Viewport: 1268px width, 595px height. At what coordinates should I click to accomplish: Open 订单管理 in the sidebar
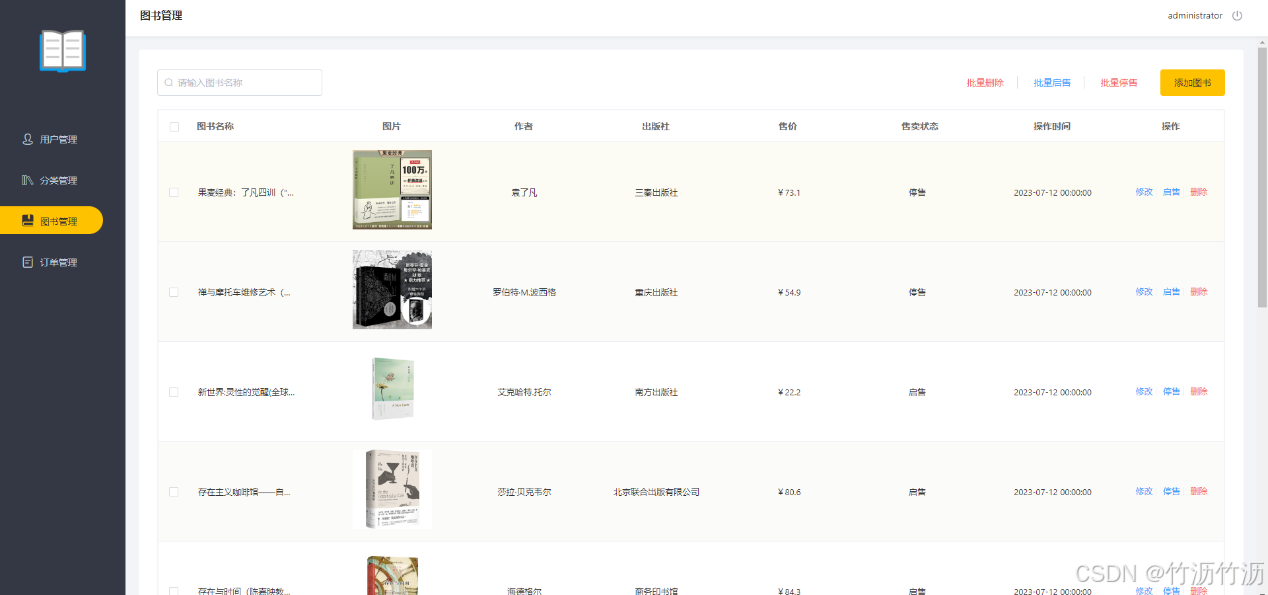50,262
